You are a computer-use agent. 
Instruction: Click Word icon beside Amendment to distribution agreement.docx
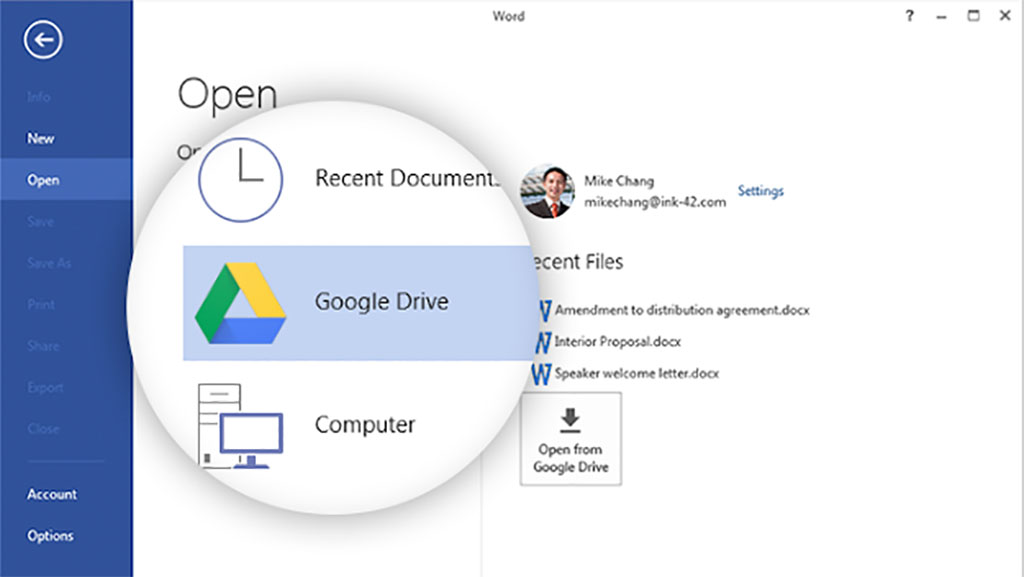tap(544, 311)
